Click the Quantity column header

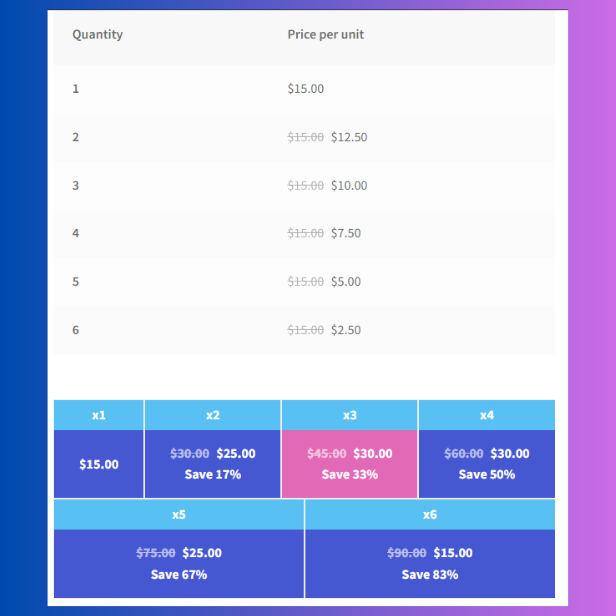pos(97,35)
